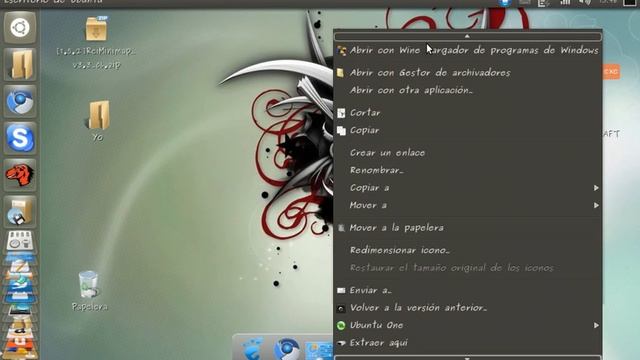Choose Abrir con otra aplicación

coord(468,90)
